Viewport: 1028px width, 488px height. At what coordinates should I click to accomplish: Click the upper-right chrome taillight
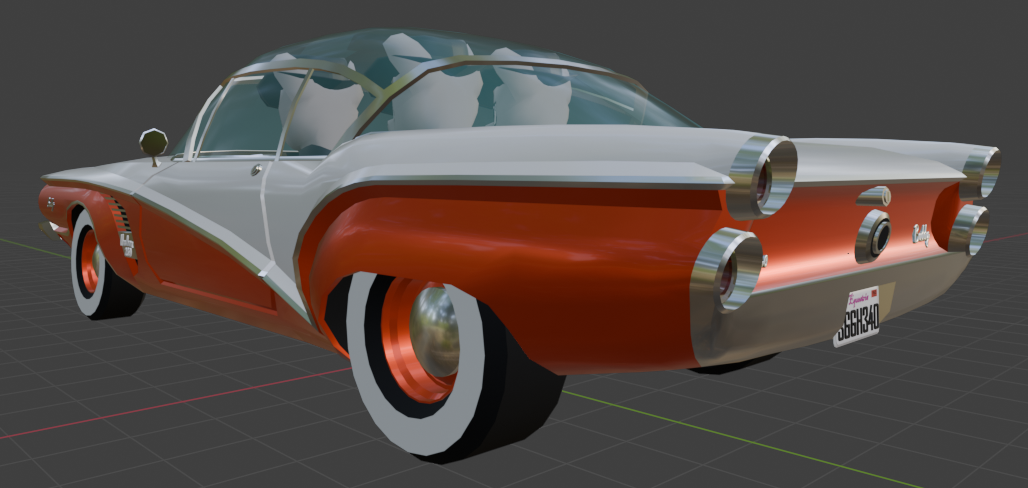click(982, 172)
